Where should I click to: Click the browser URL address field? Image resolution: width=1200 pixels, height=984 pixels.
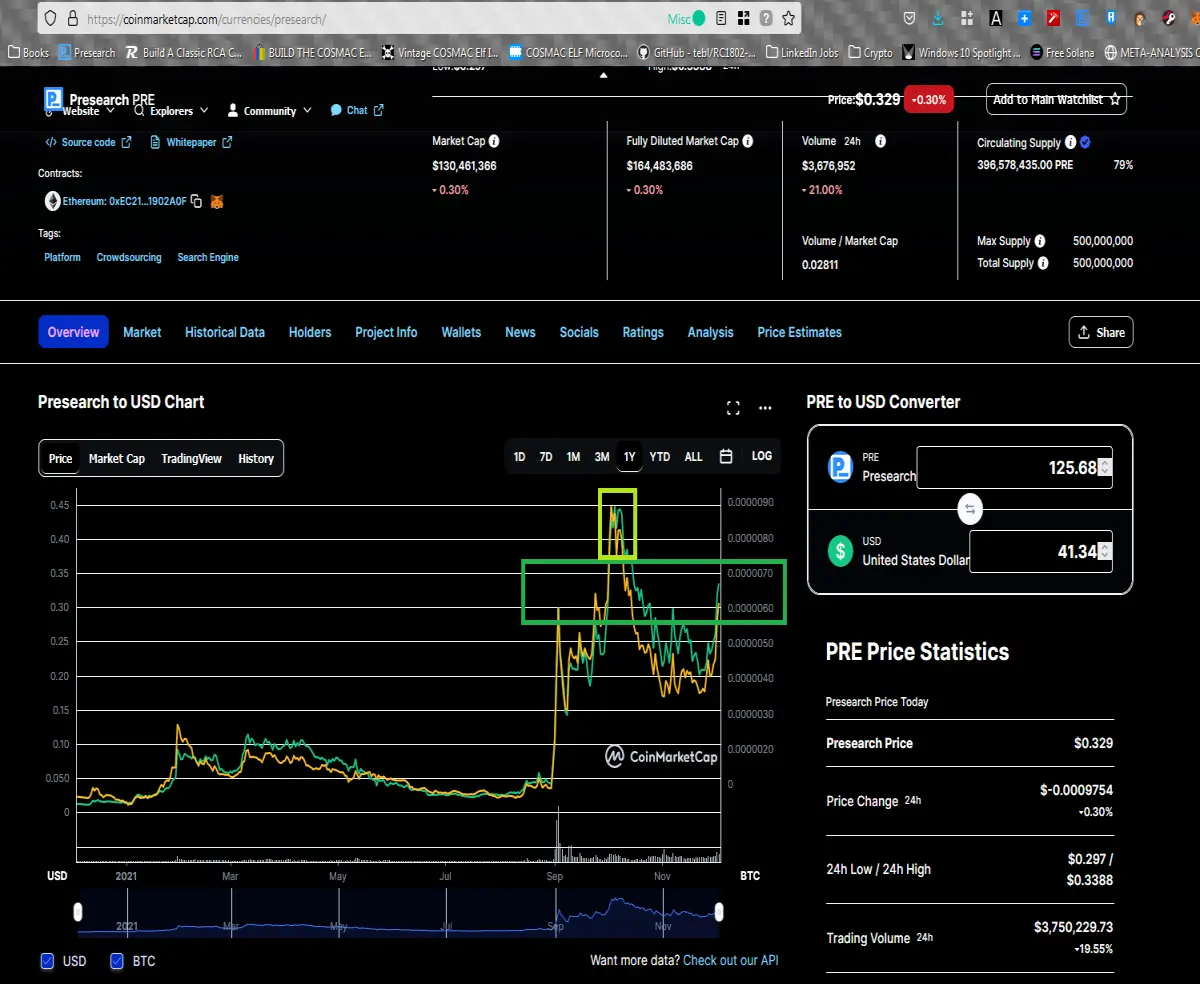(375, 18)
